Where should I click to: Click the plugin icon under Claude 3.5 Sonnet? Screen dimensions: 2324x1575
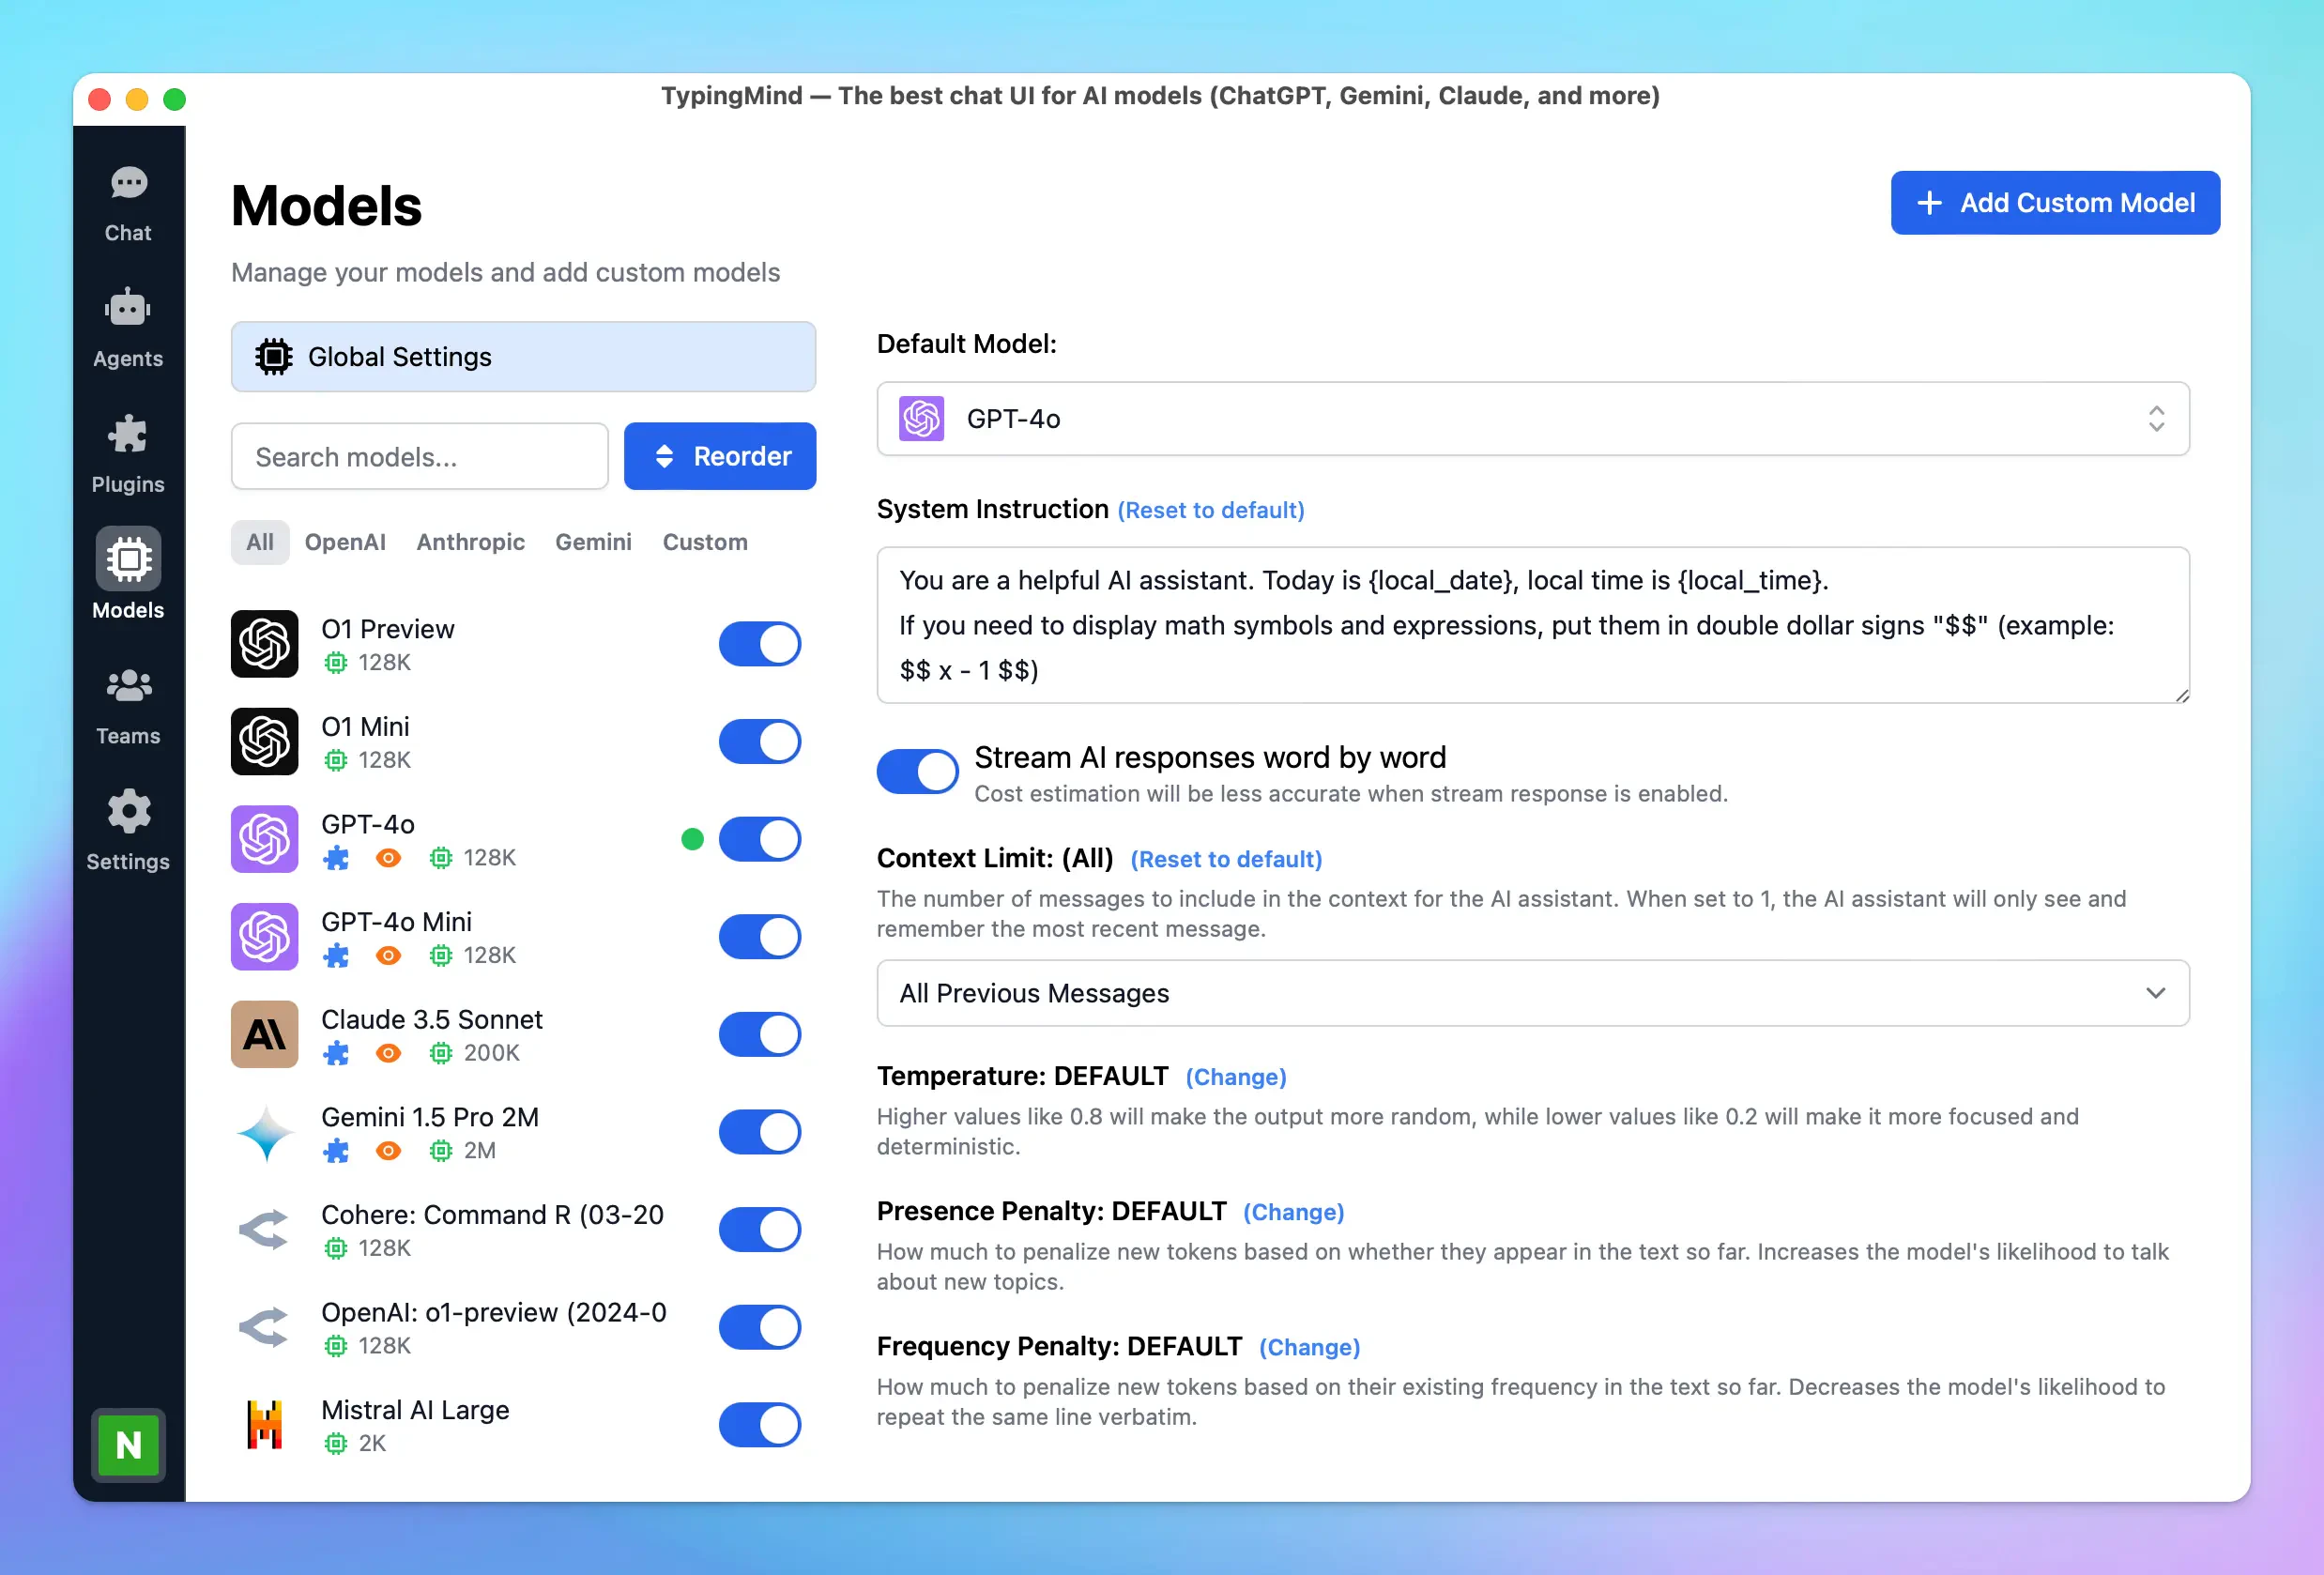tap(336, 1053)
